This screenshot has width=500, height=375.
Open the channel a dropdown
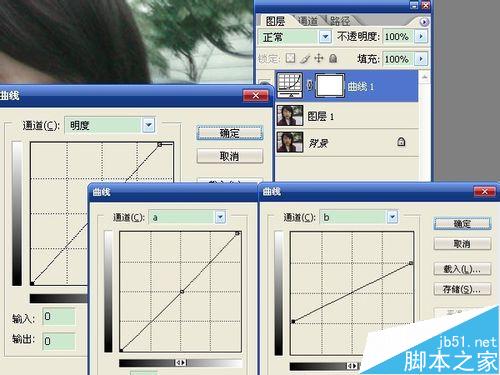click(x=220, y=217)
